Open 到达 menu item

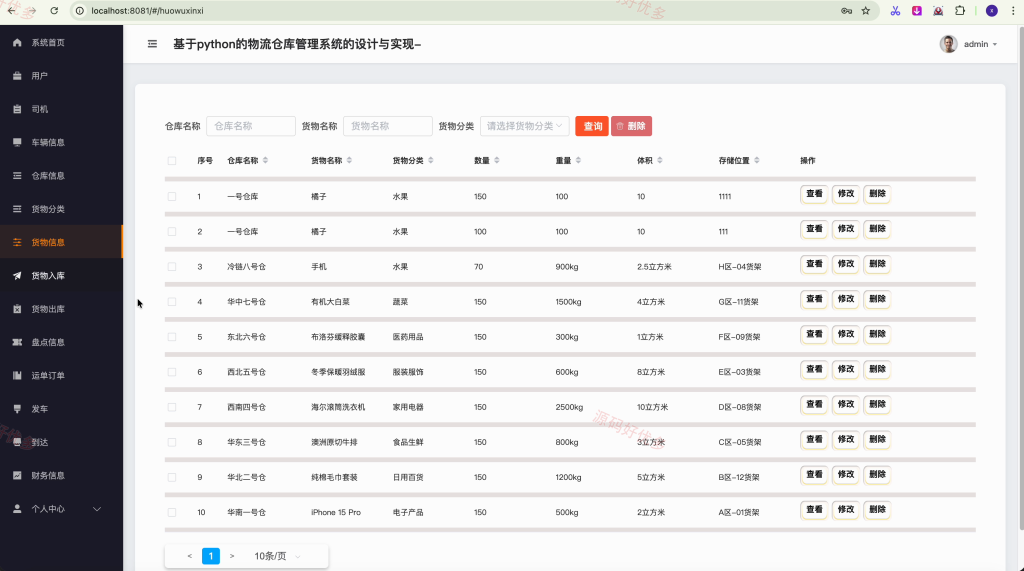click(61, 442)
